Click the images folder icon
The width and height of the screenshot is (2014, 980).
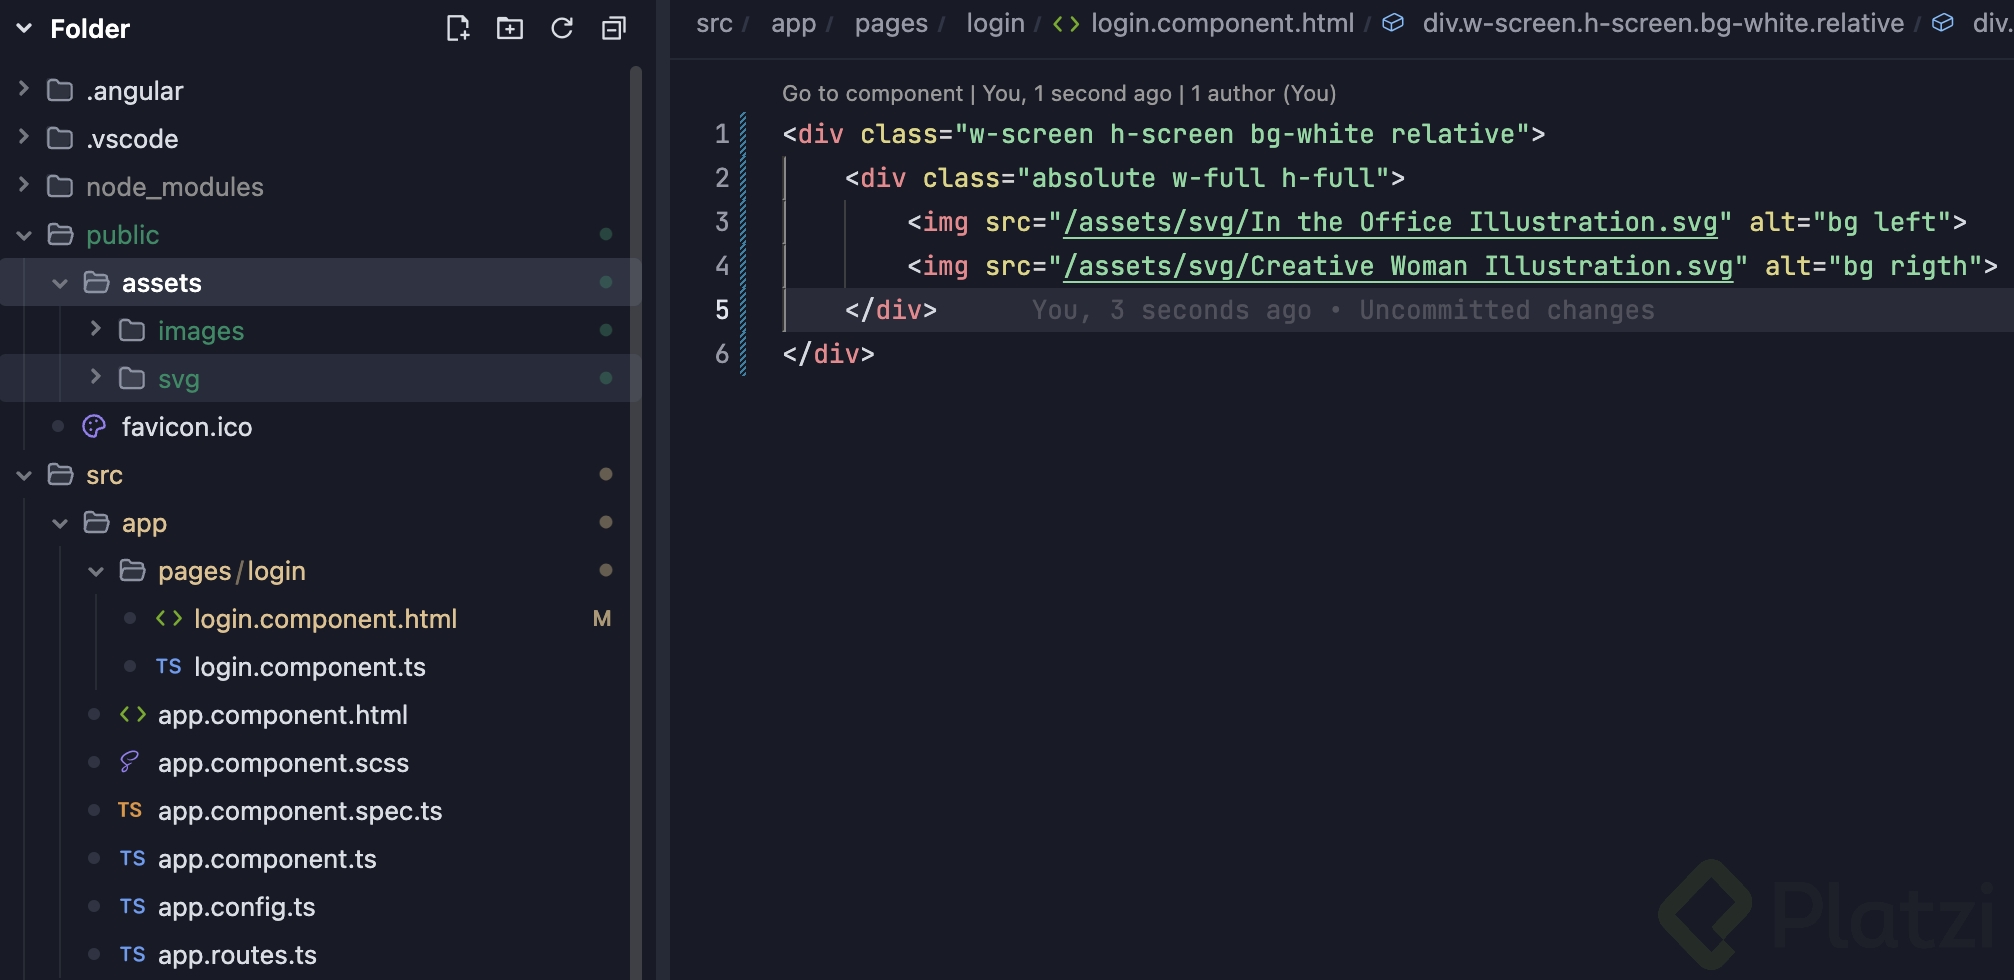(132, 330)
